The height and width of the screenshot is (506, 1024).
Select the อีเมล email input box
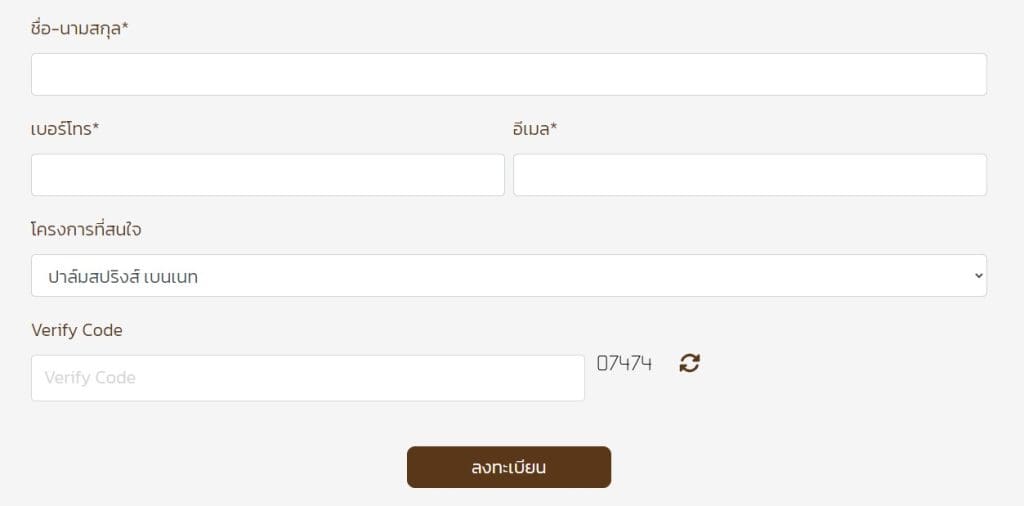pyautogui.click(x=749, y=175)
